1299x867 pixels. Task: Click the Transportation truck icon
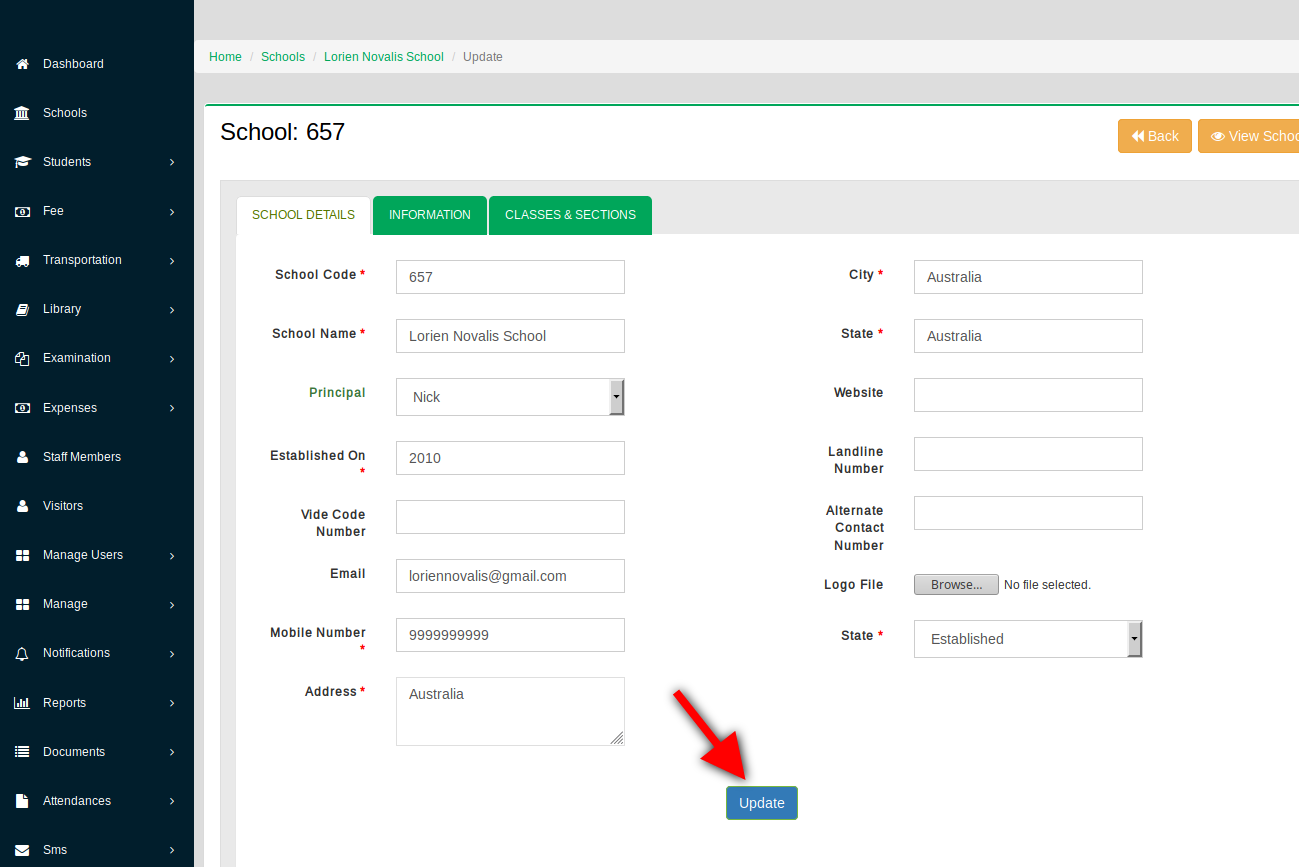pos(22,260)
